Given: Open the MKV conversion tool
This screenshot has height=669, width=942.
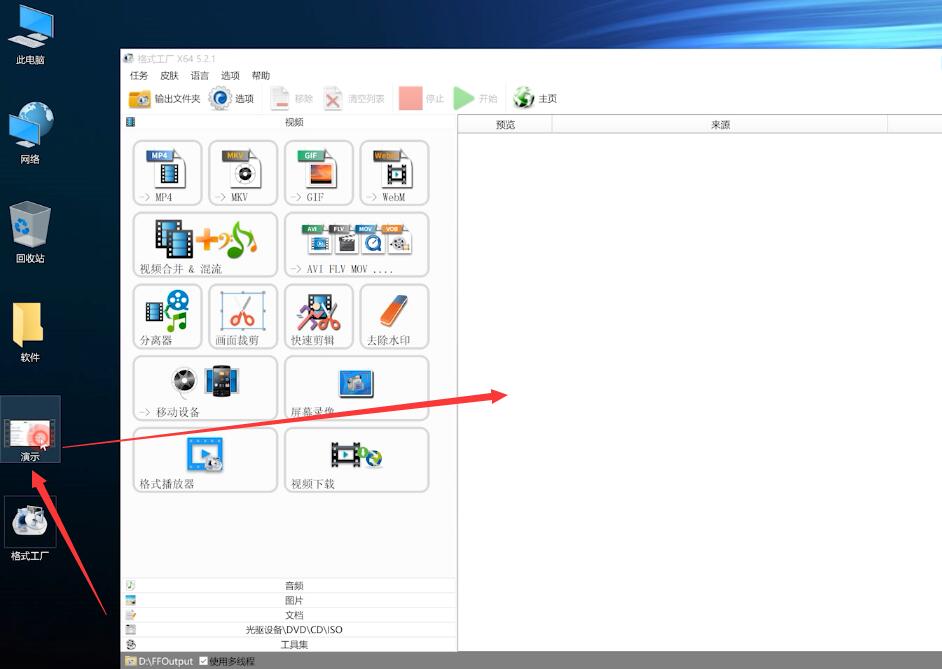Looking at the screenshot, I should click(x=243, y=173).
